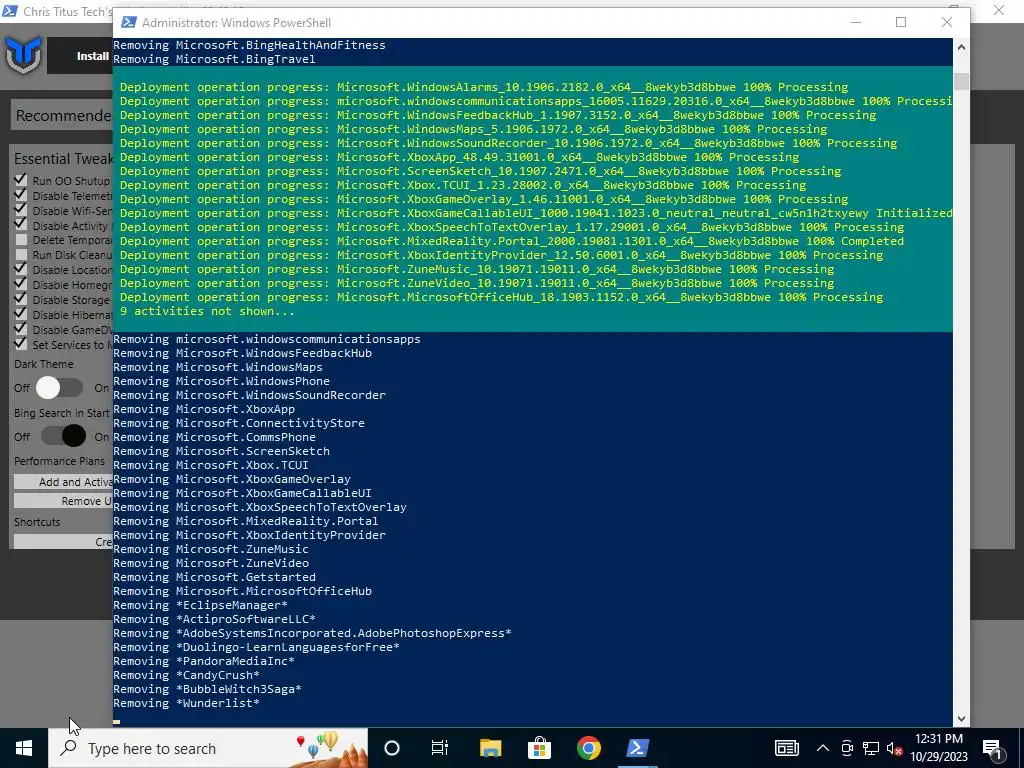Close the Chris Titus Tech utility window
Image resolution: width=1024 pixels, height=768 pixels.
[x=999, y=10]
